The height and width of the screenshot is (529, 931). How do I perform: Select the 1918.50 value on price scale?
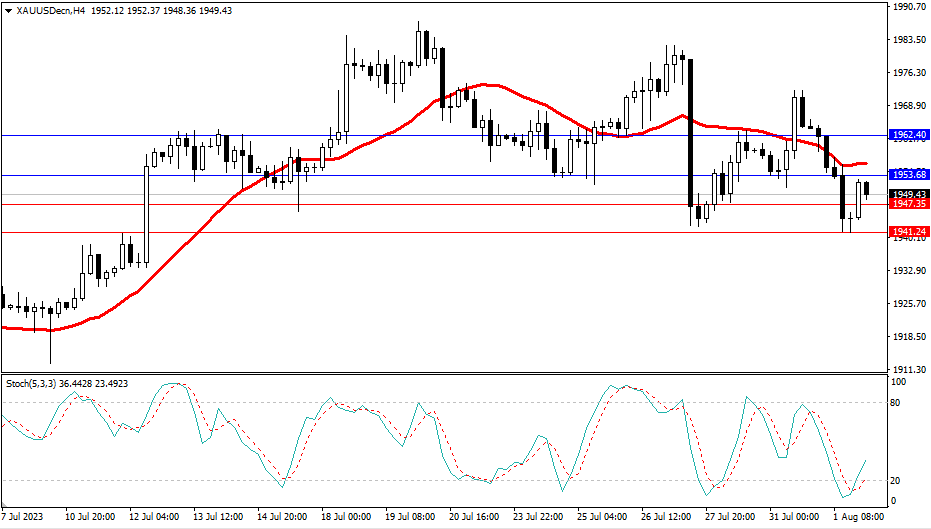pyautogui.click(x=908, y=337)
